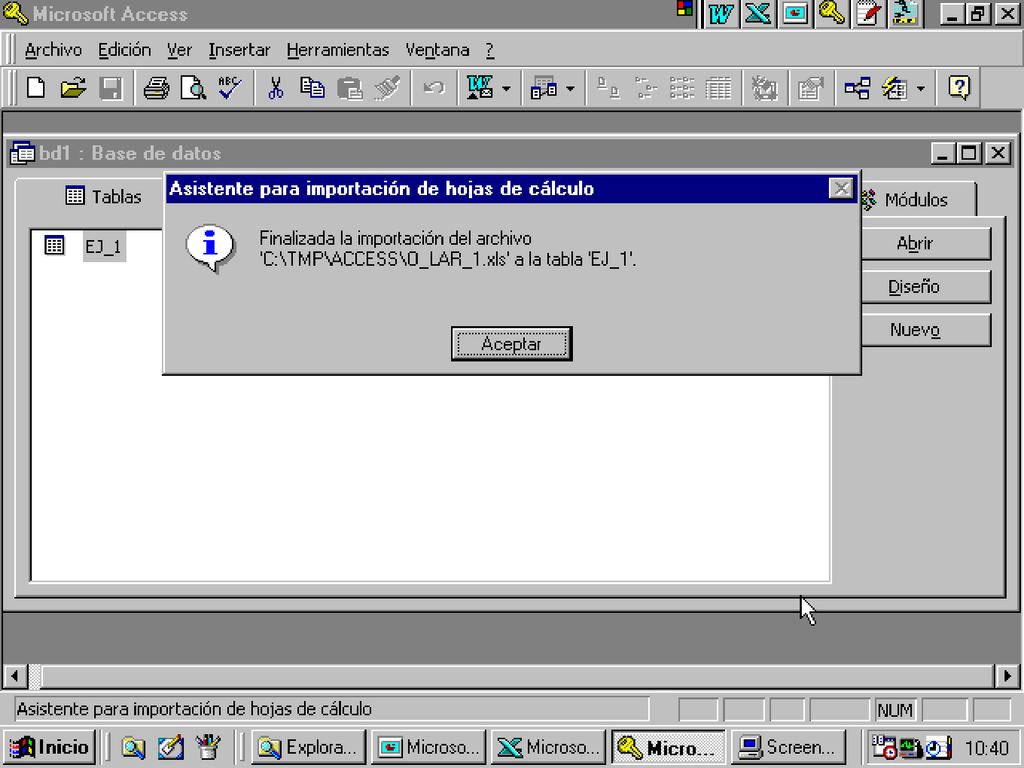This screenshot has width=1024, height=768.
Task: Expand the Office Links dropdown arrow
Action: (x=506, y=88)
